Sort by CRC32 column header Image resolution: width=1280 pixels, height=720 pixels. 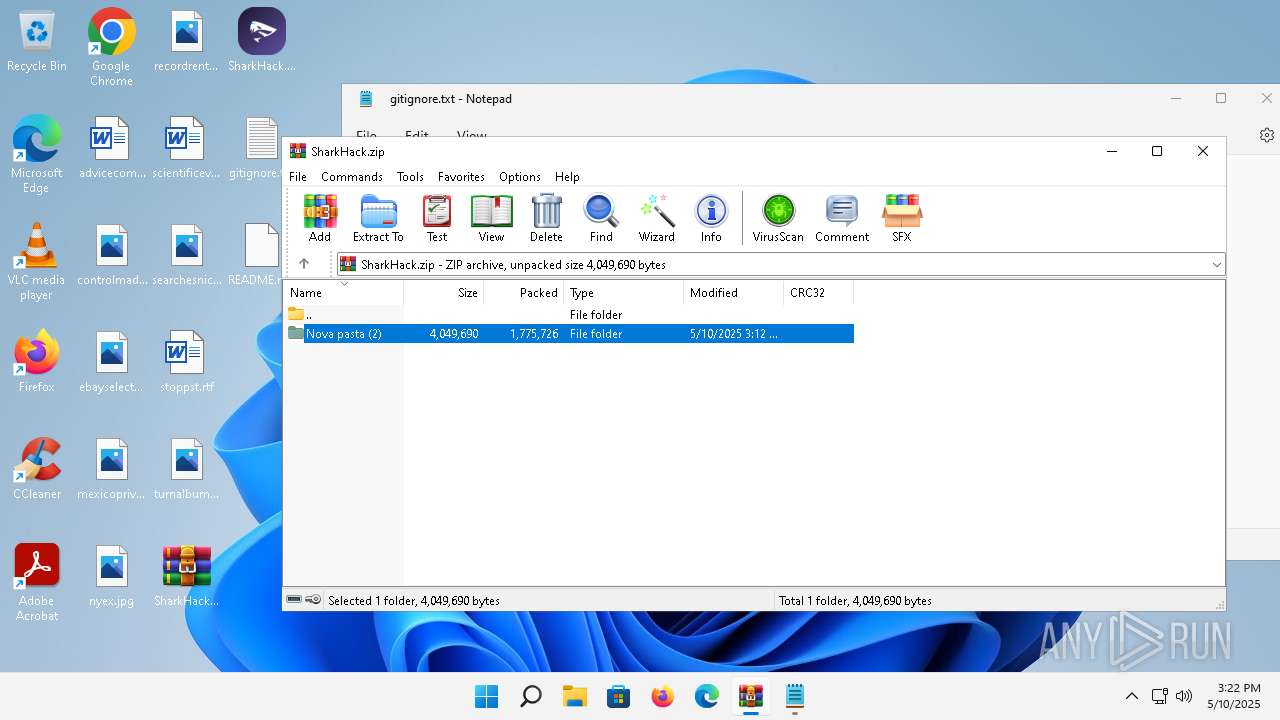click(819, 293)
